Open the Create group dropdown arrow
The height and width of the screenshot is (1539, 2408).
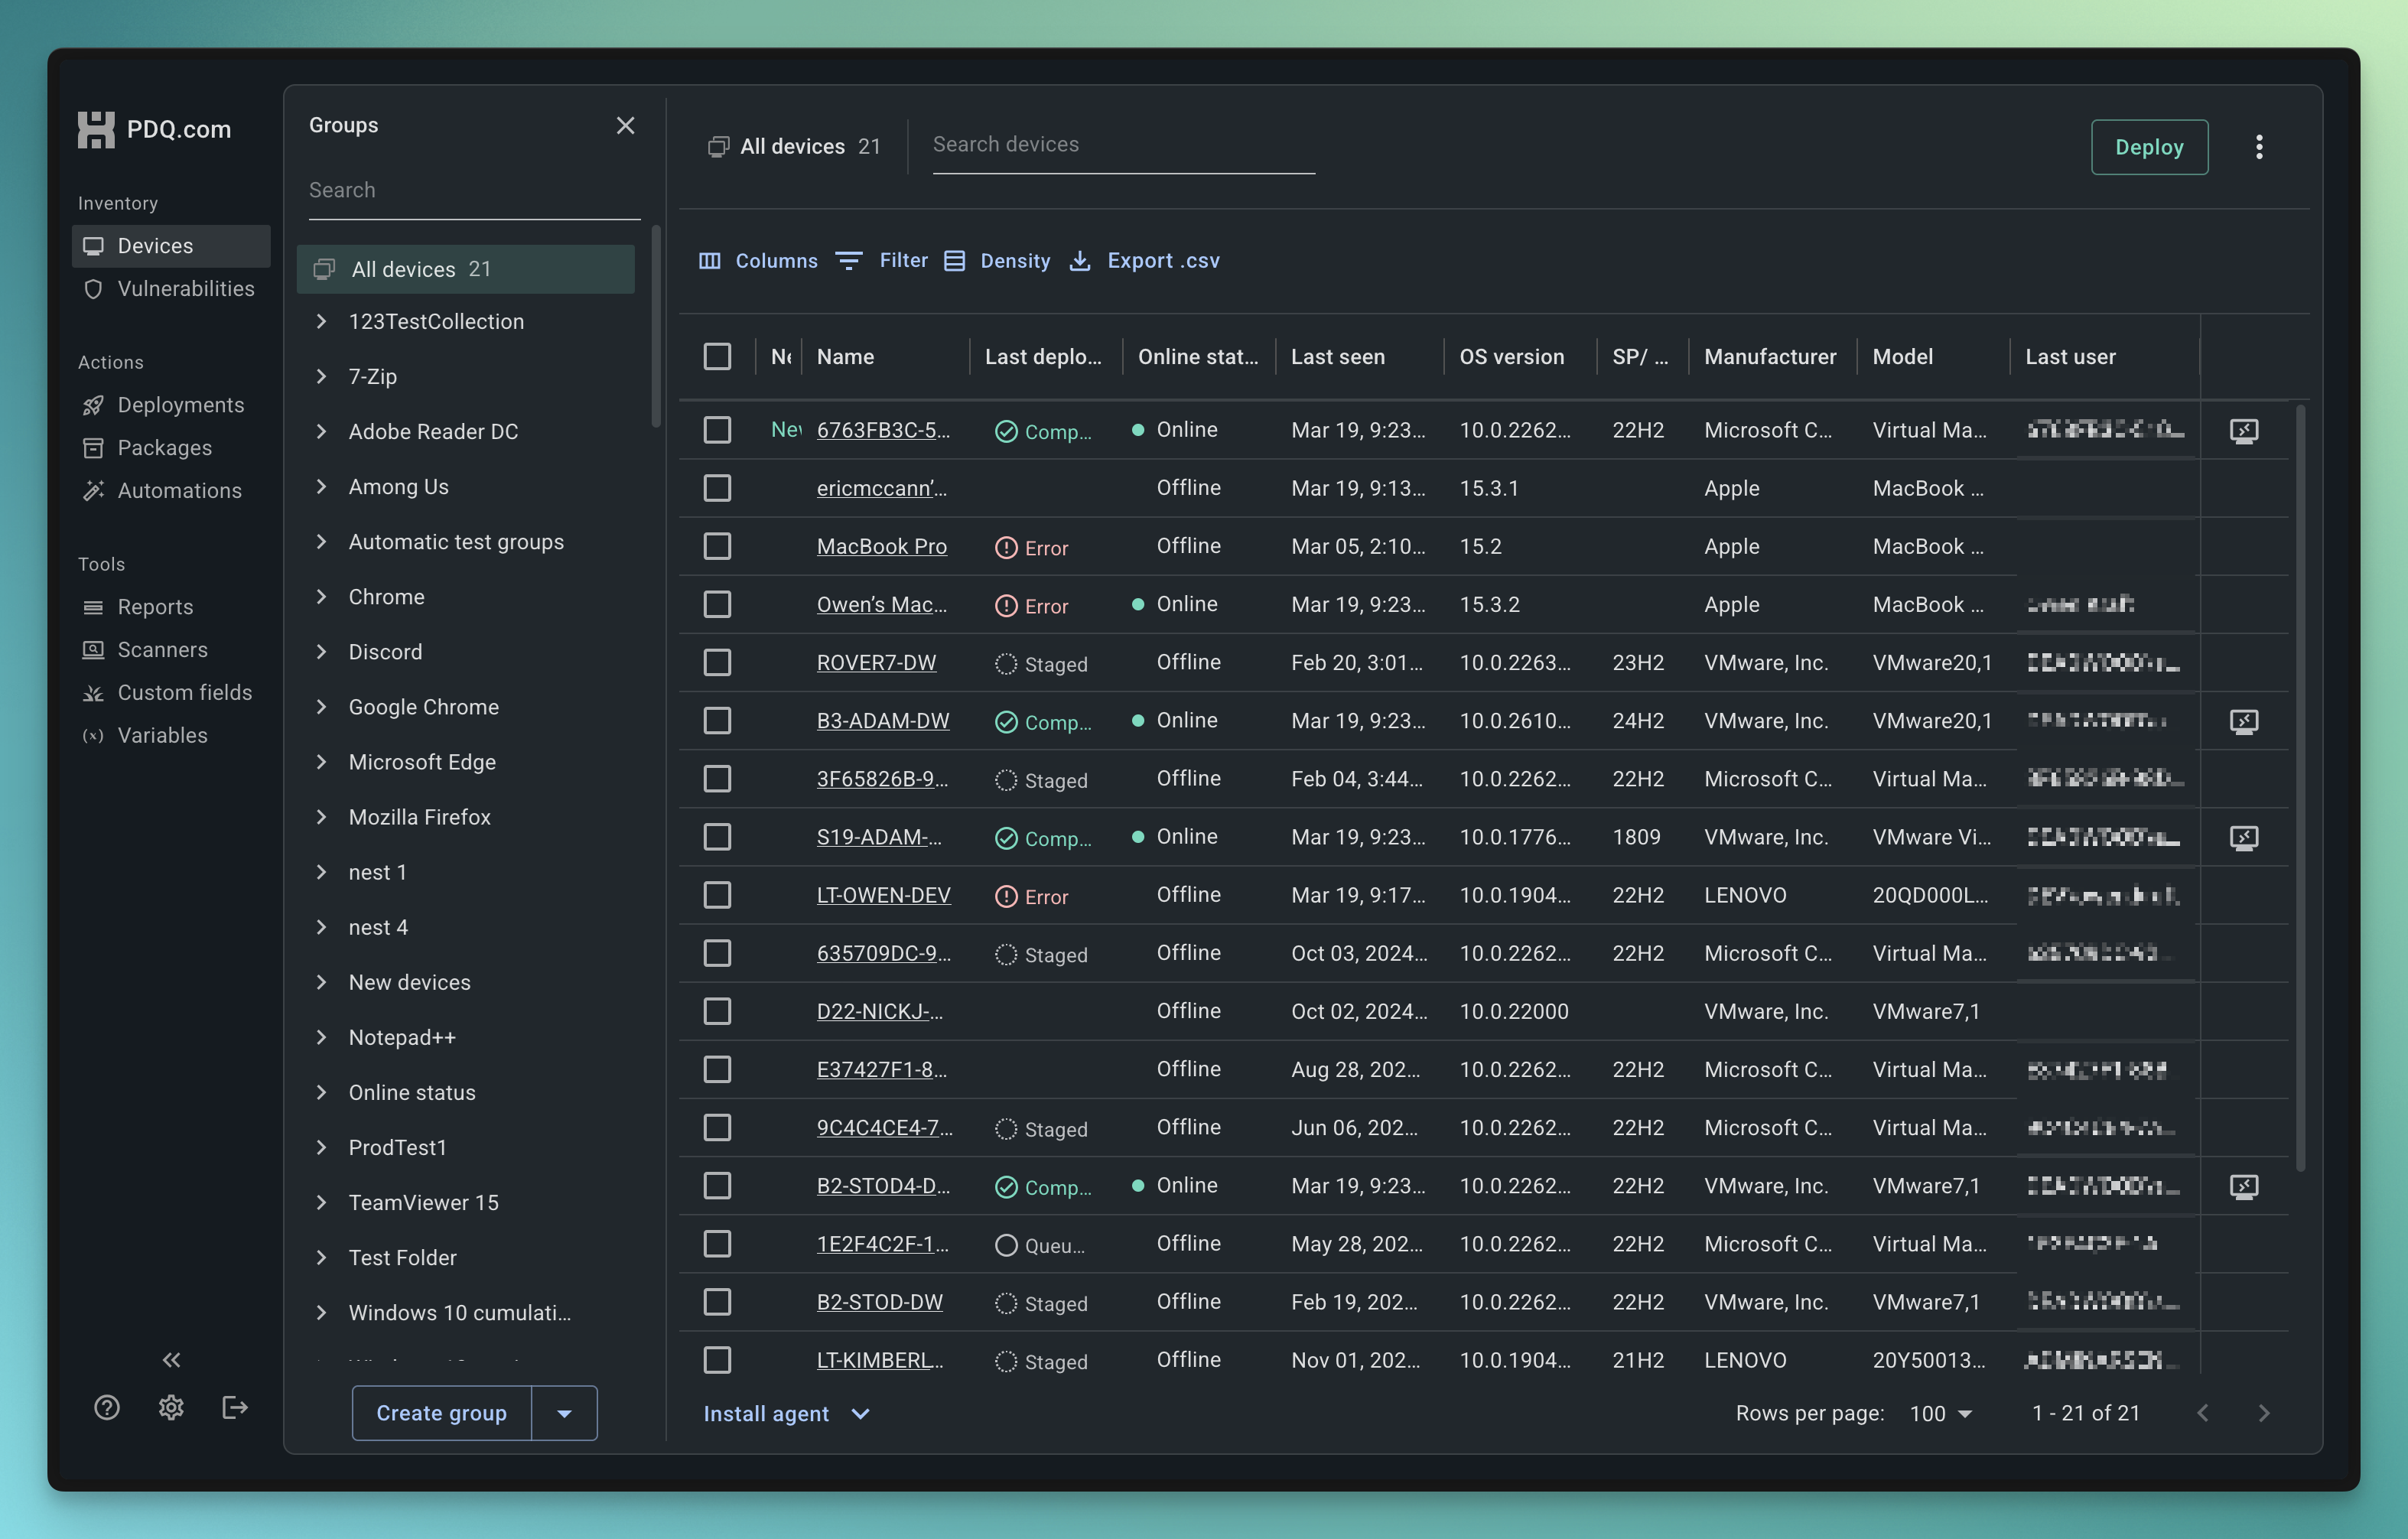564,1413
